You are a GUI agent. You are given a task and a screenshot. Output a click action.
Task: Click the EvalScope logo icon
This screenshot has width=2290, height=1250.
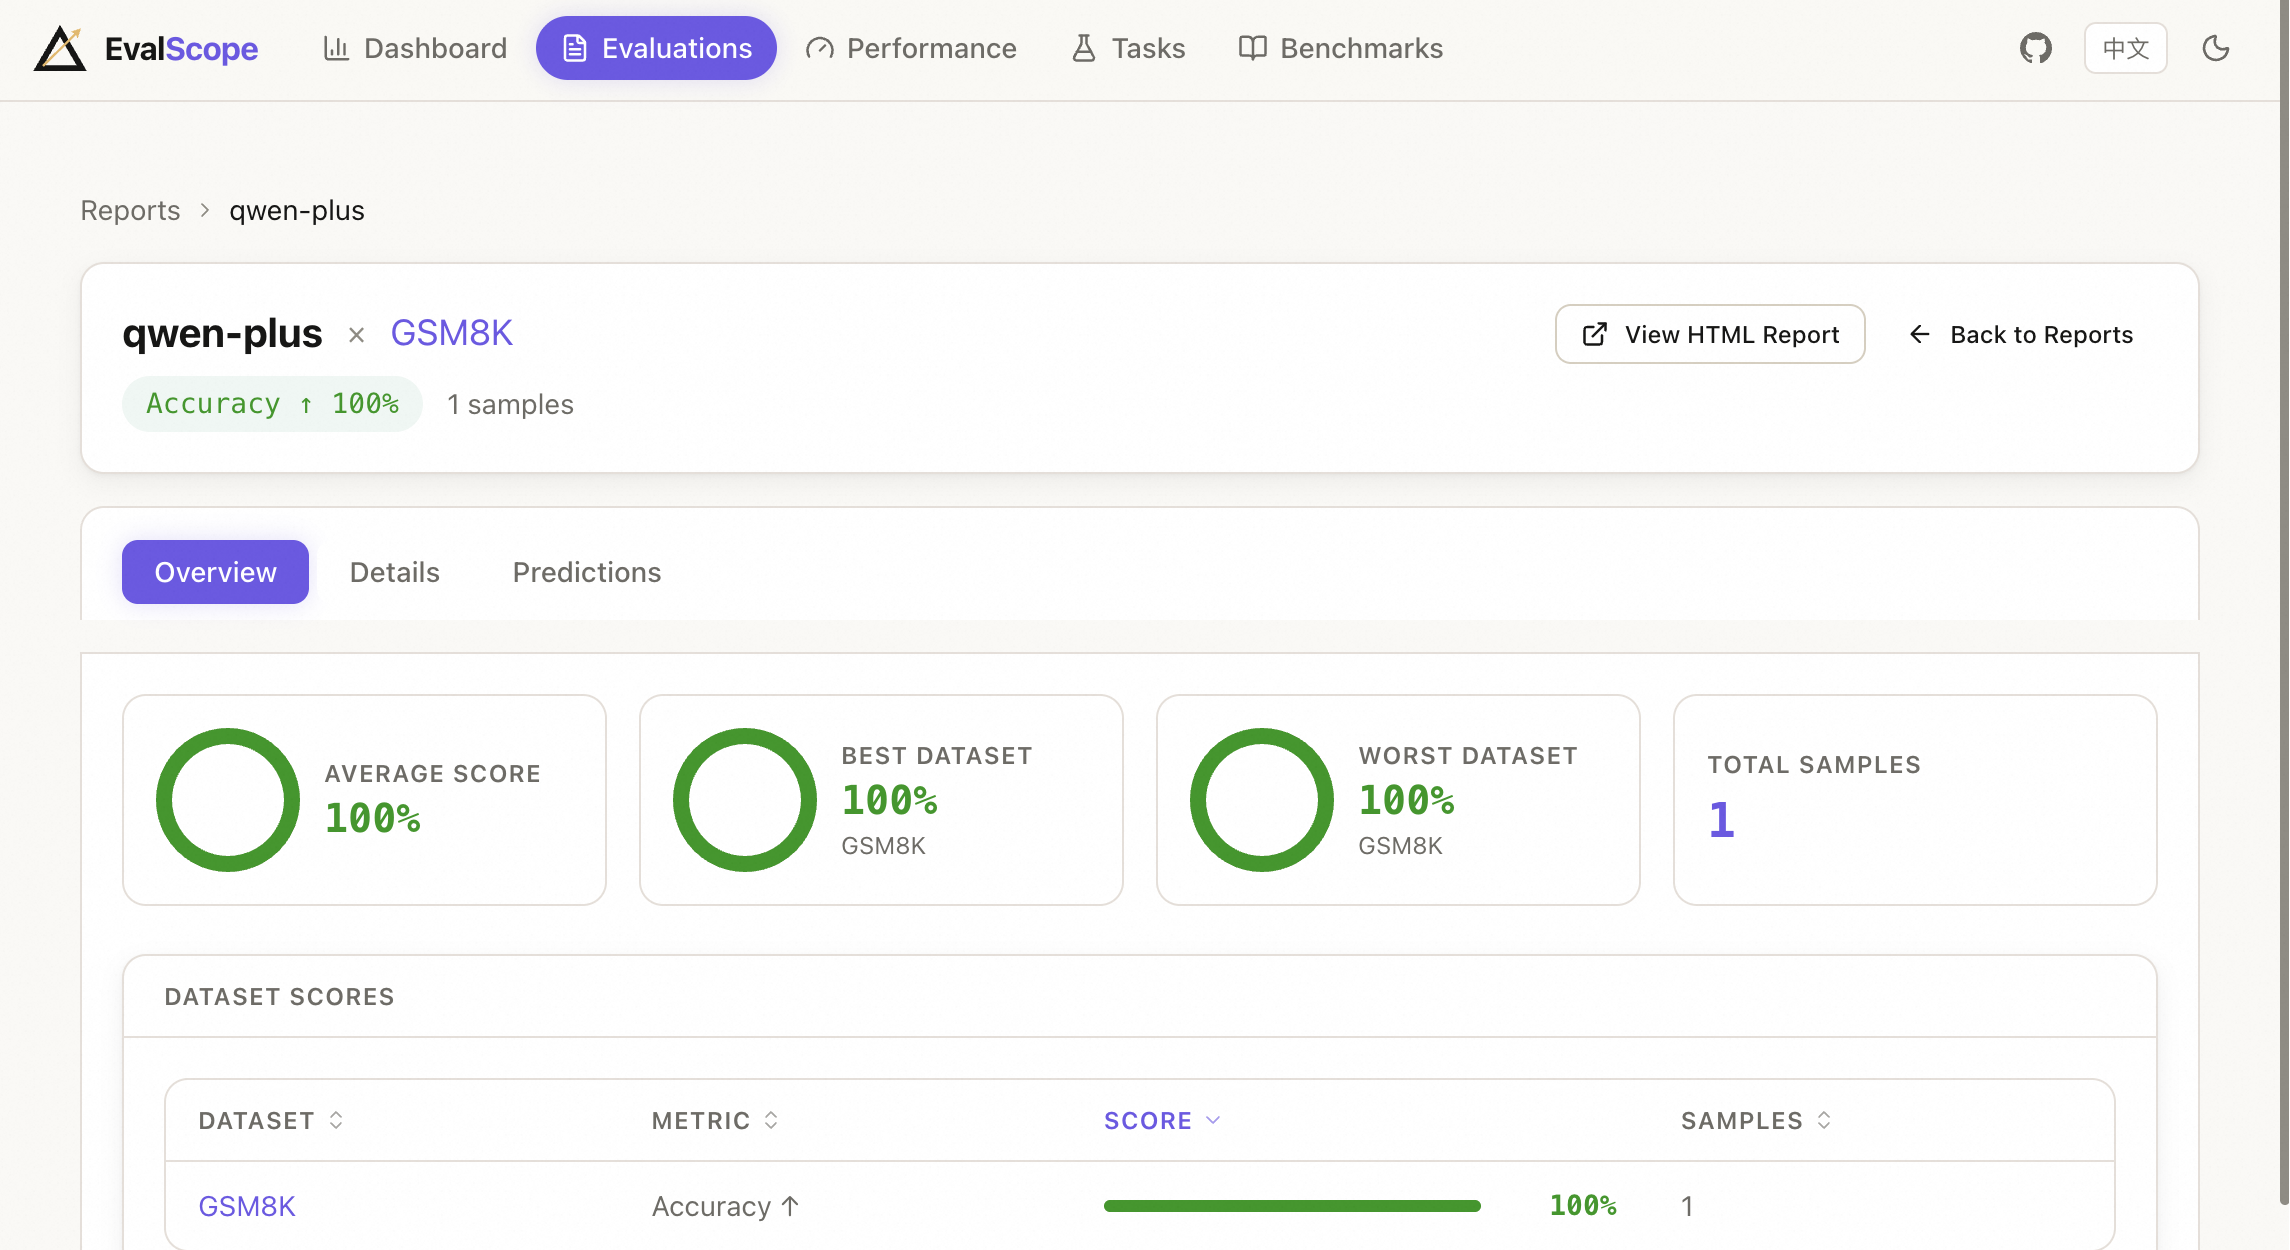click(x=60, y=48)
